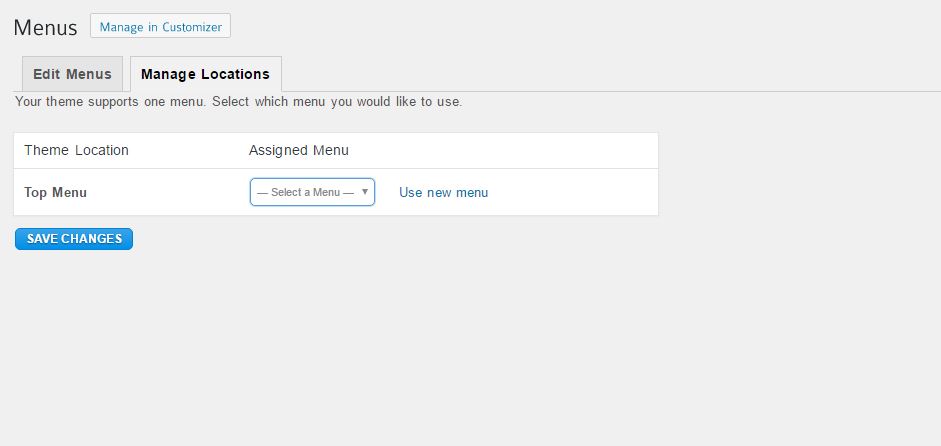The image size is (941, 446).
Task: Open the Select a Menu dropdown
Action: 312,192
